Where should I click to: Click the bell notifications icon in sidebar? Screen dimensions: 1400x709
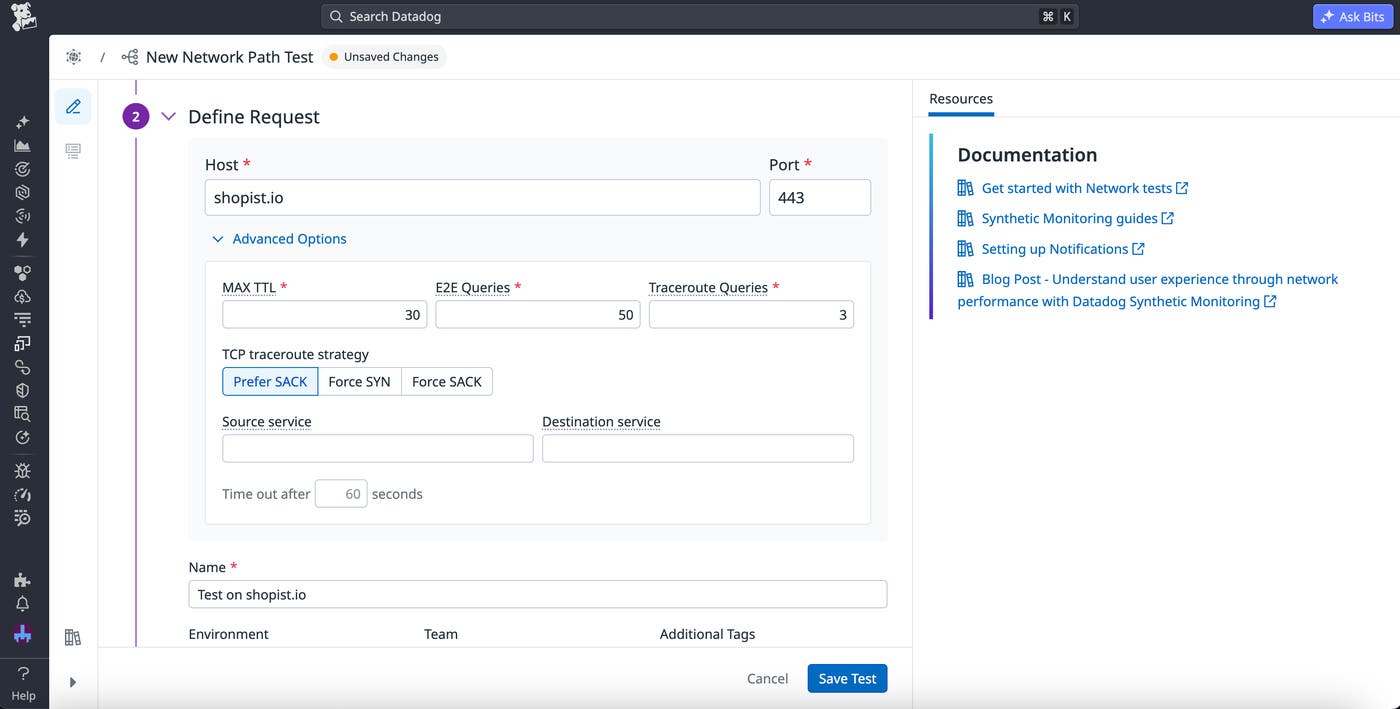(22, 604)
